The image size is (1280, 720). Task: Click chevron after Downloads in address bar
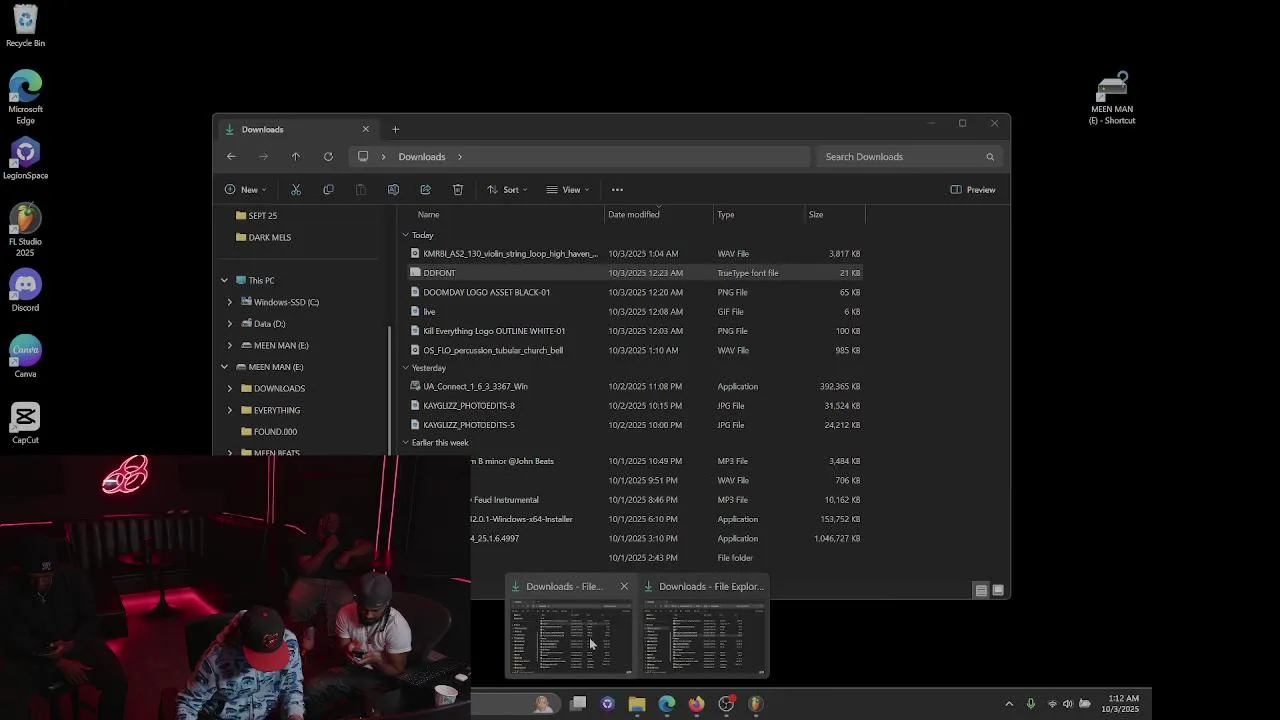tap(460, 157)
